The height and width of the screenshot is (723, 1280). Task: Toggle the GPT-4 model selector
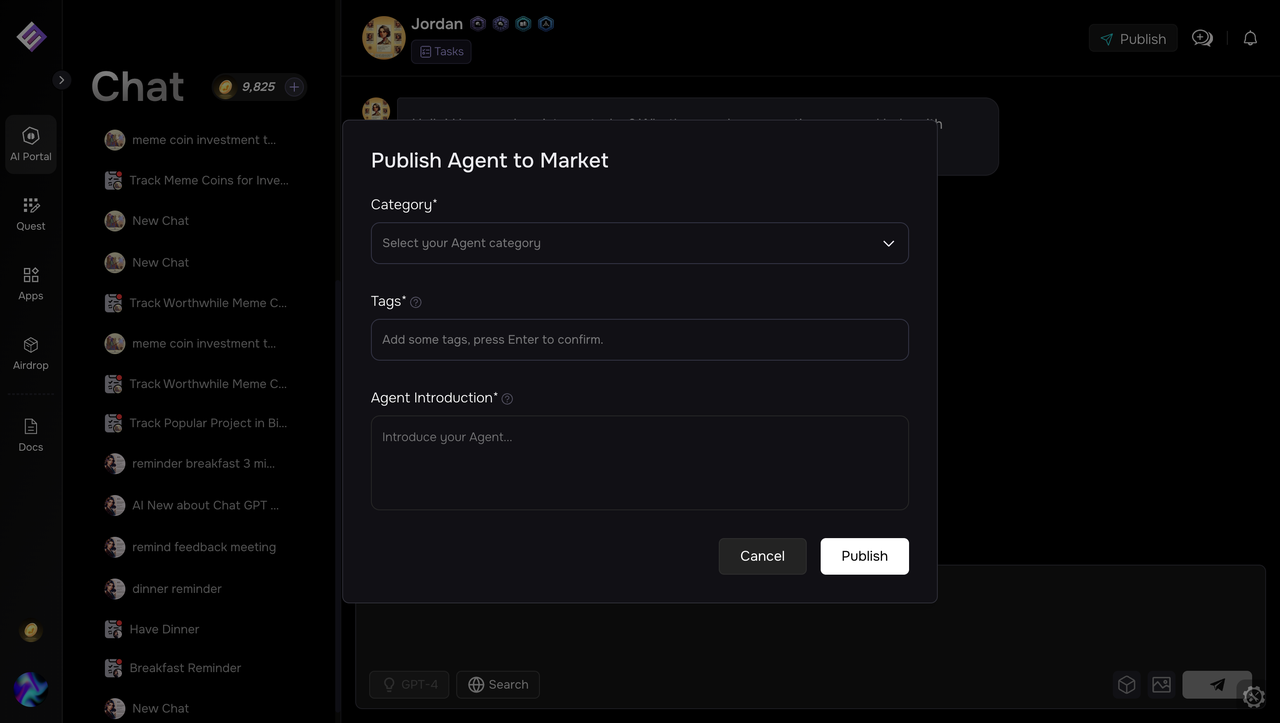409,684
